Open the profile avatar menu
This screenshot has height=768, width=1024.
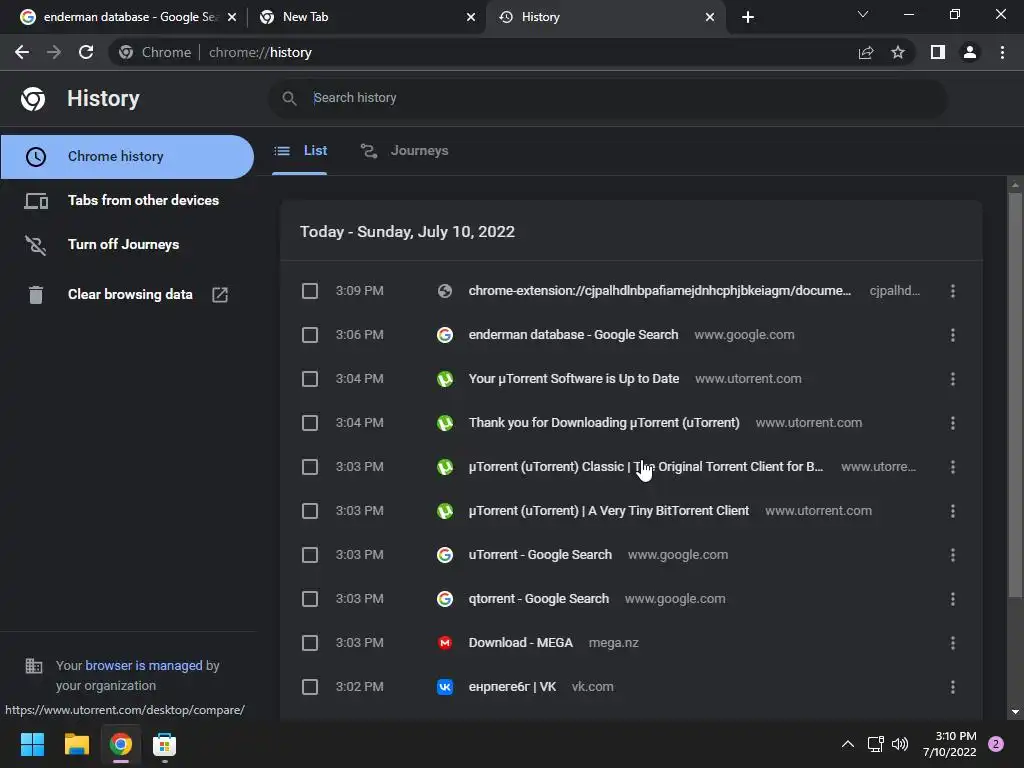click(x=970, y=52)
